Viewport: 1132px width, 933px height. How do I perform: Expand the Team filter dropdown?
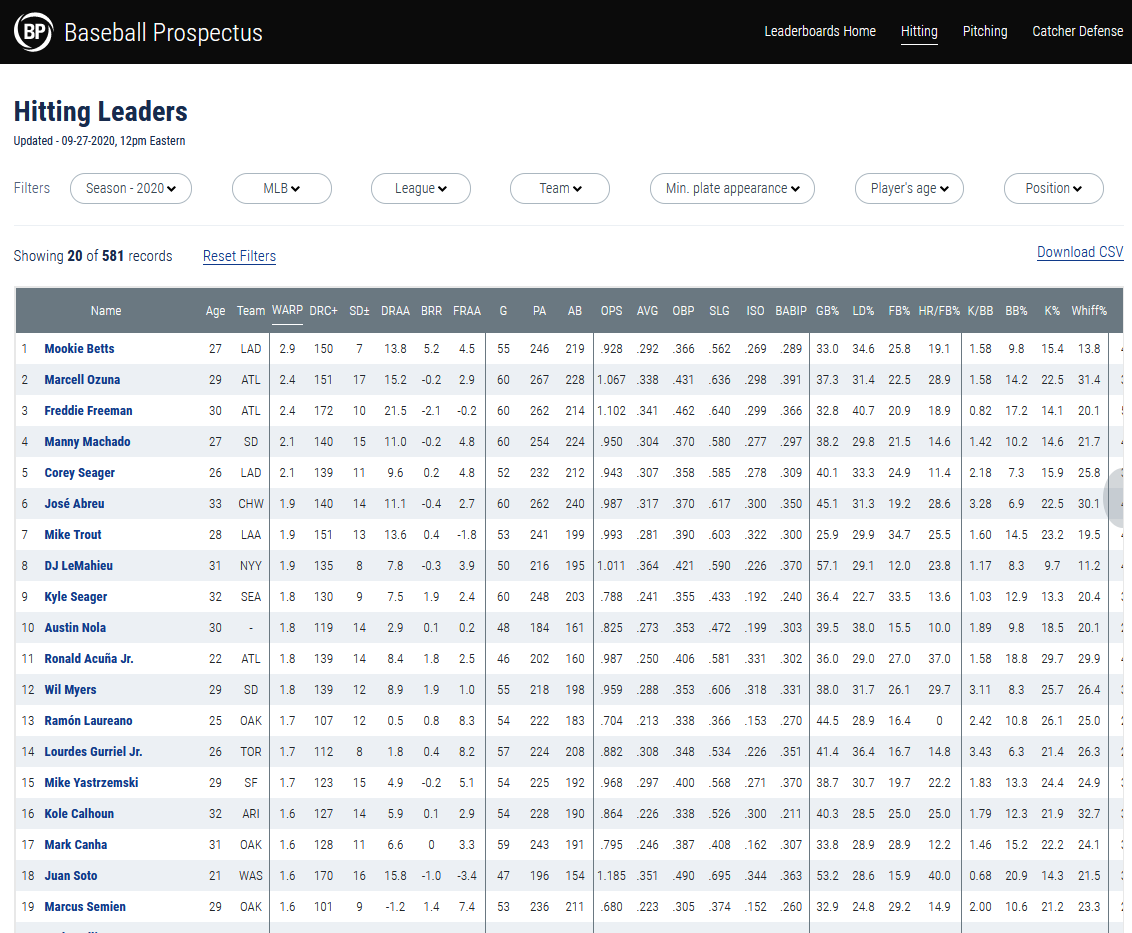coord(560,188)
